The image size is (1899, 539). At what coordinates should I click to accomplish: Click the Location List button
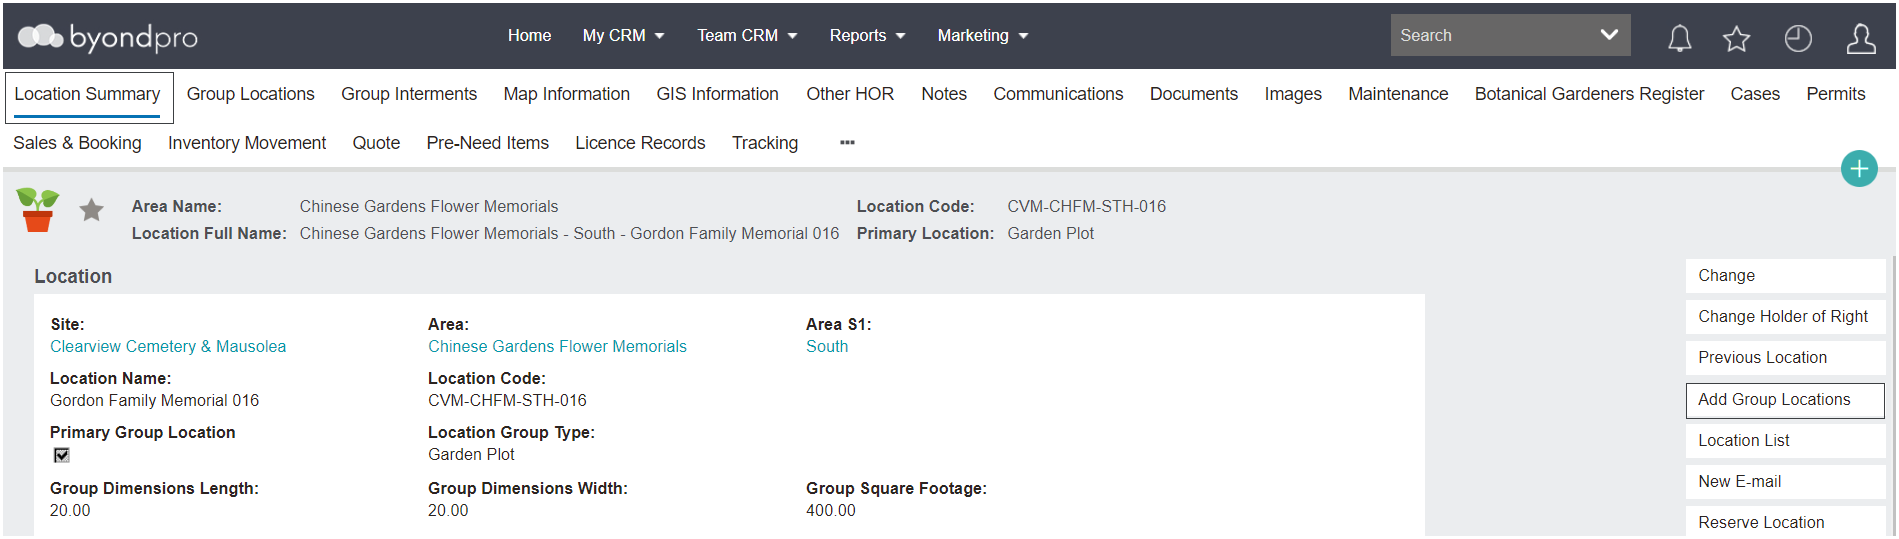tap(1785, 441)
